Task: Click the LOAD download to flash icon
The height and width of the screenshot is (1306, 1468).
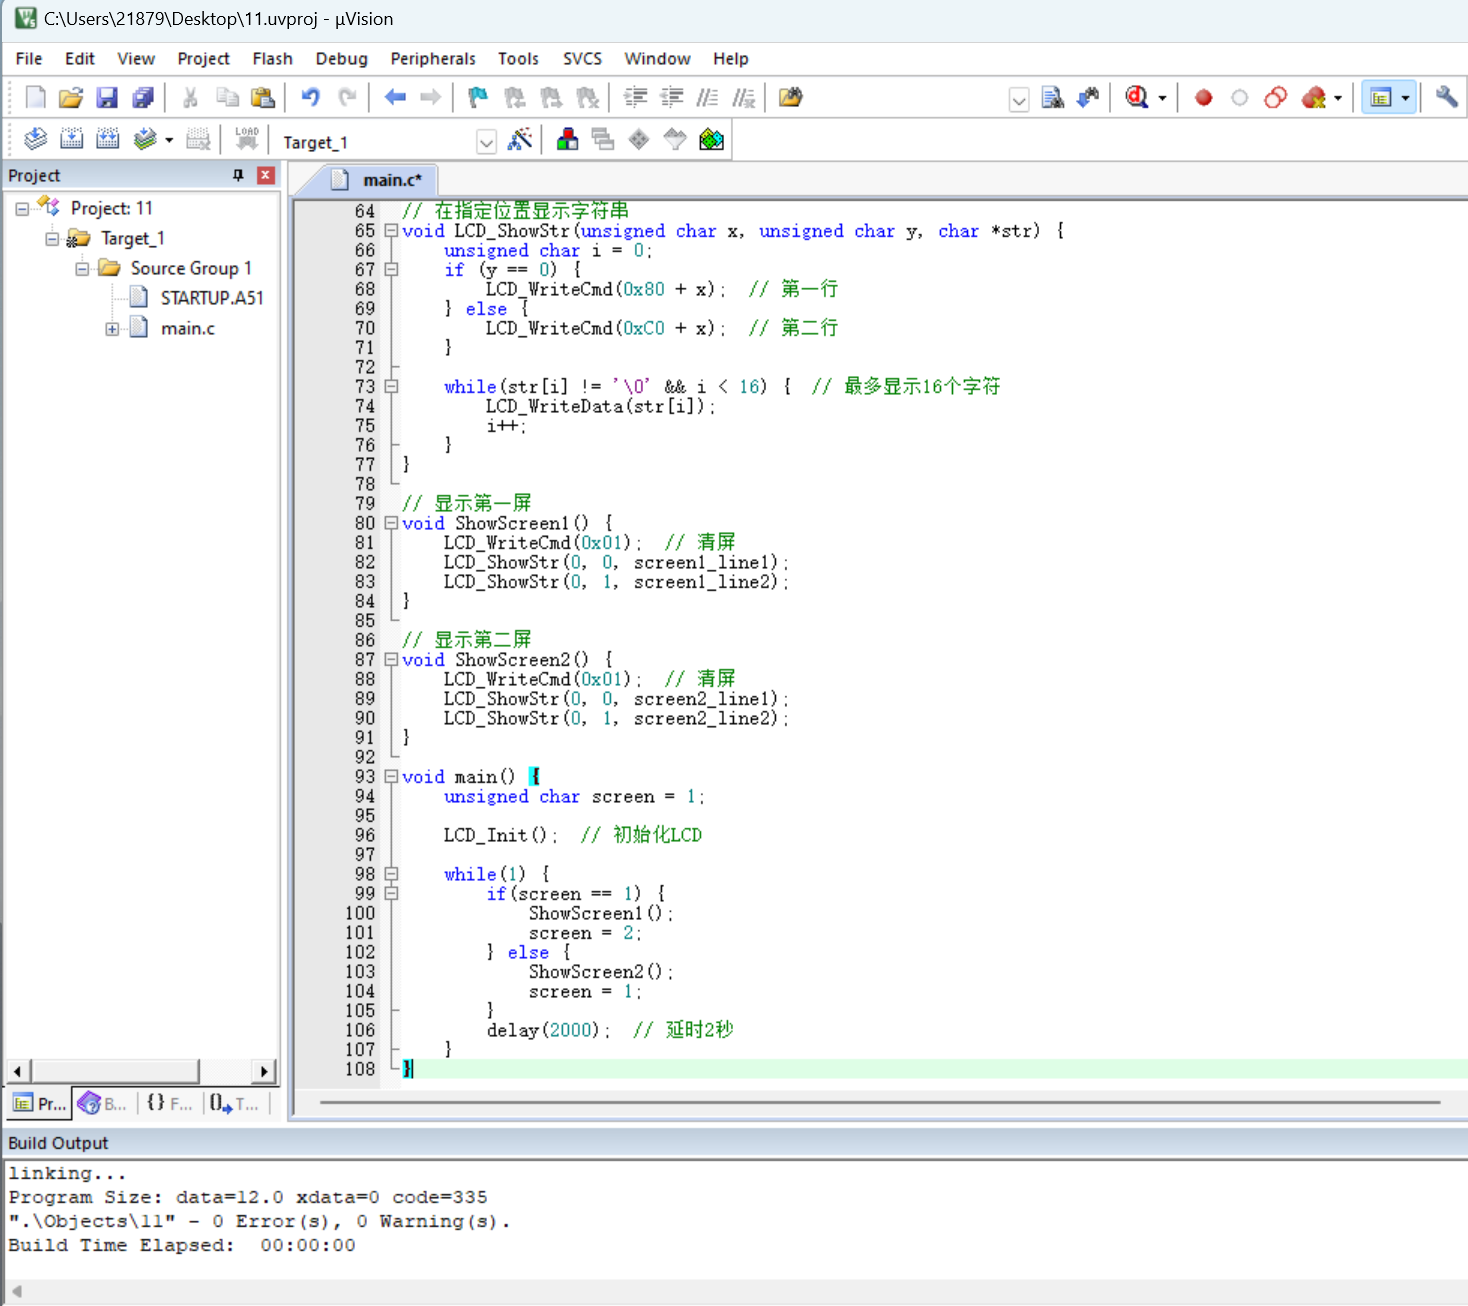Action: pyautogui.click(x=246, y=138)
